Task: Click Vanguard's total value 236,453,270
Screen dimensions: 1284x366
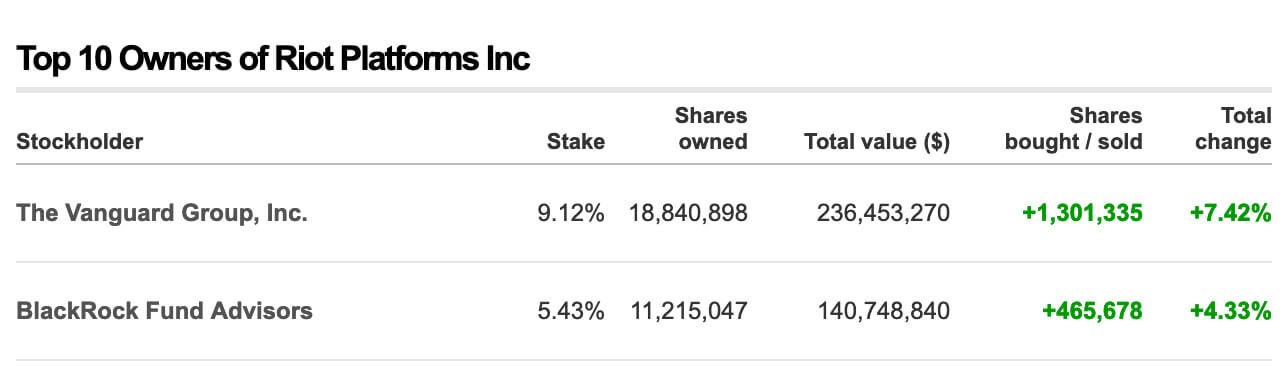Action: coord(883,213)
